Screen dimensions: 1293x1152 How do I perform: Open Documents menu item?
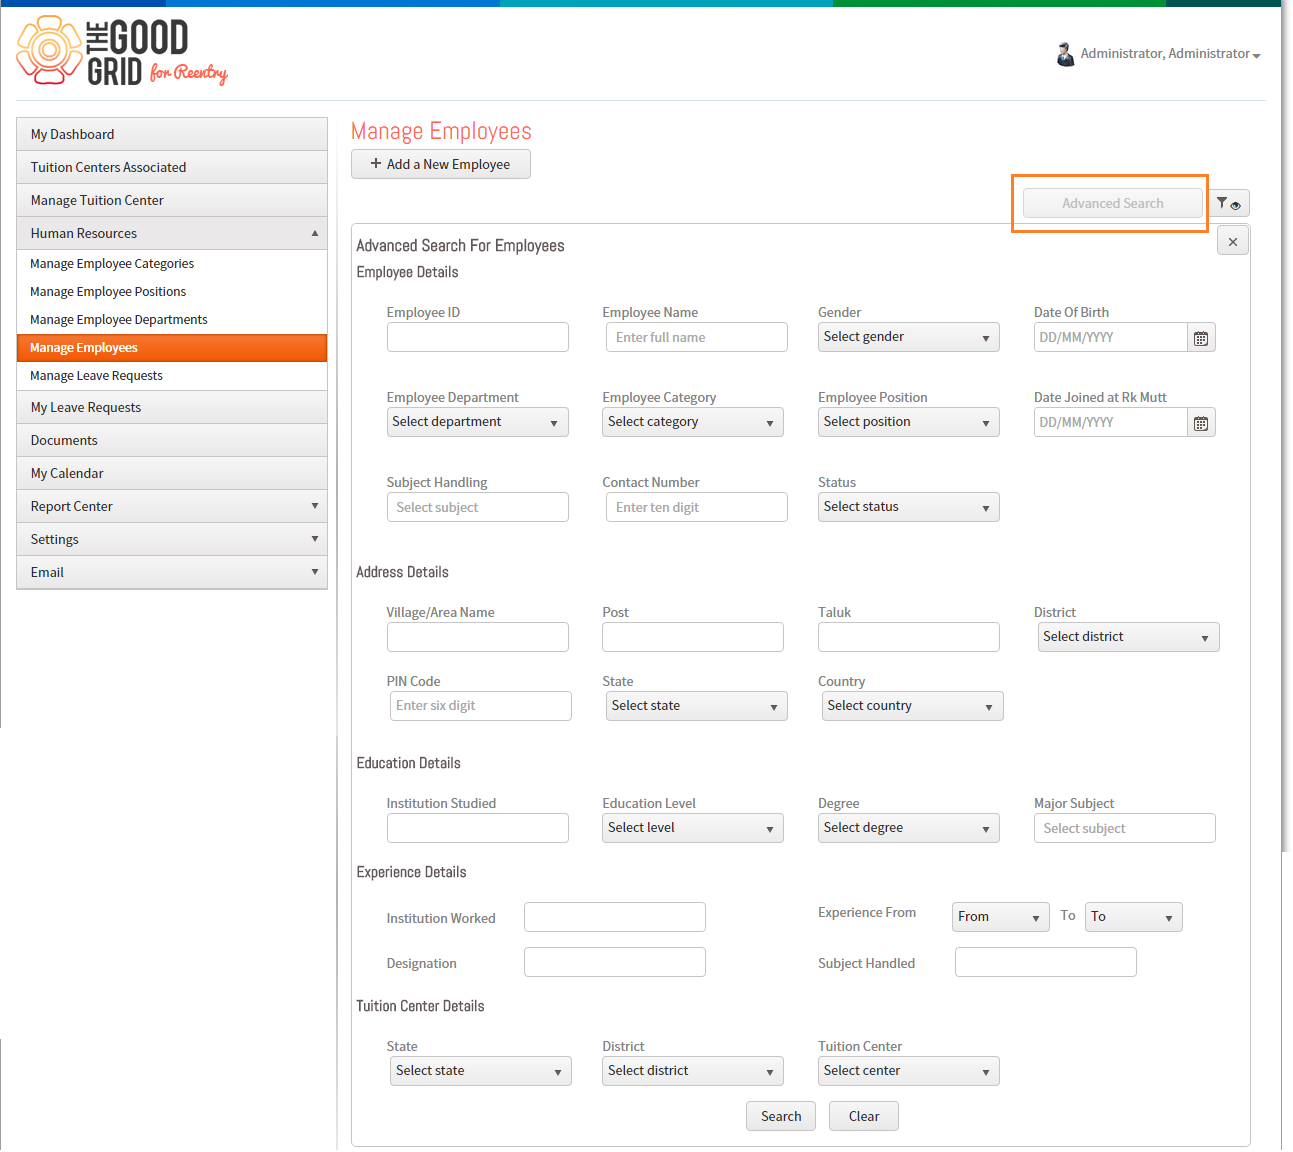[172, 440]
